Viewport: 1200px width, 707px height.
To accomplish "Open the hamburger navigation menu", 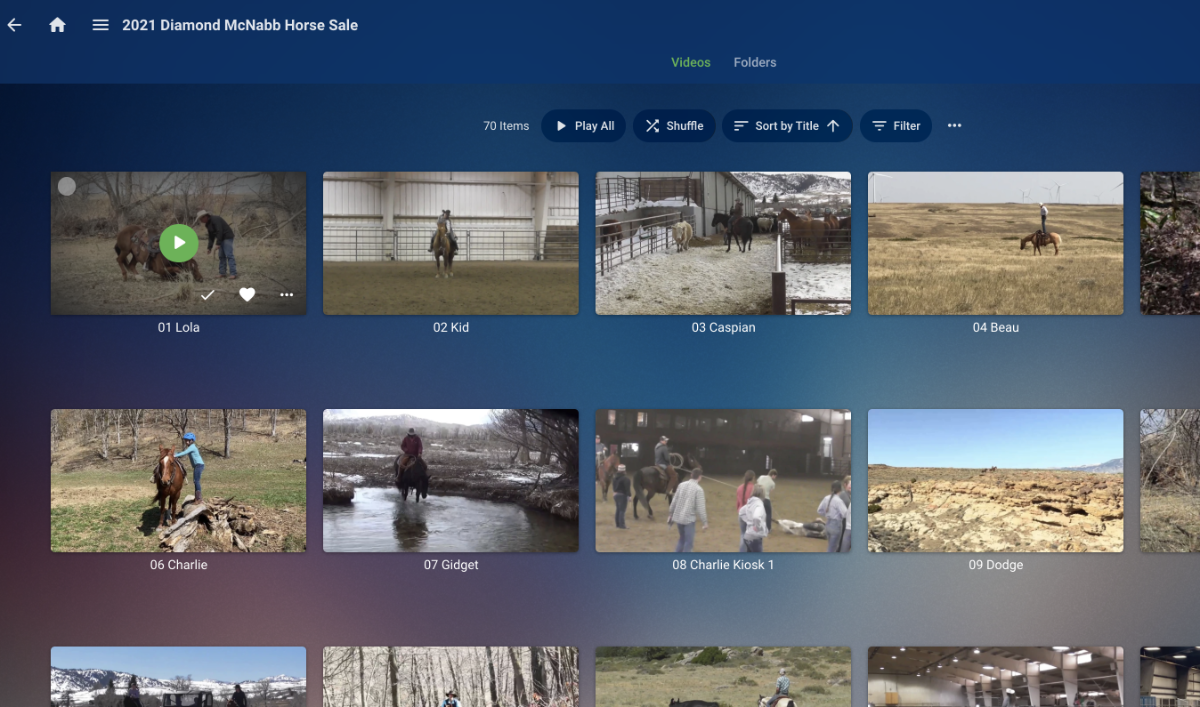I will [100, 25].
